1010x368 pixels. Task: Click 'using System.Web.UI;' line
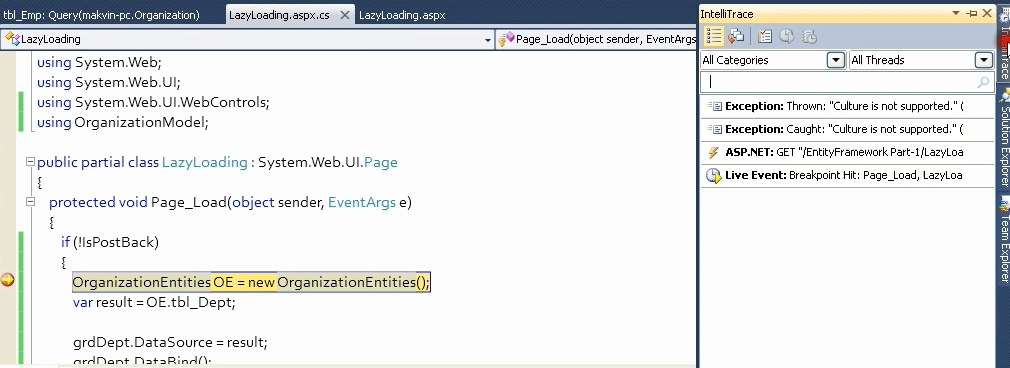pos(108,82)
